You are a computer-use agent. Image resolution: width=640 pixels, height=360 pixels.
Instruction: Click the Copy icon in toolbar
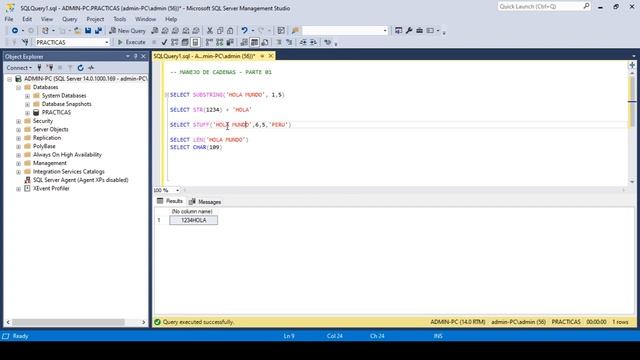(220, 31)
